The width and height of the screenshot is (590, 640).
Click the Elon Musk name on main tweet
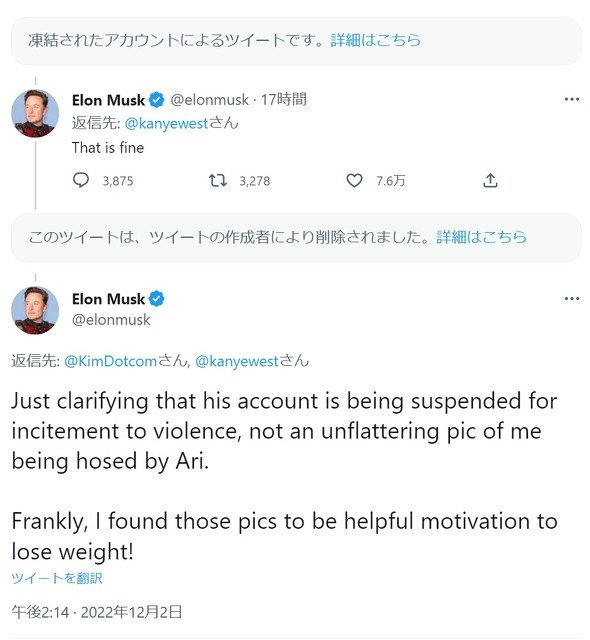point(108,299)
